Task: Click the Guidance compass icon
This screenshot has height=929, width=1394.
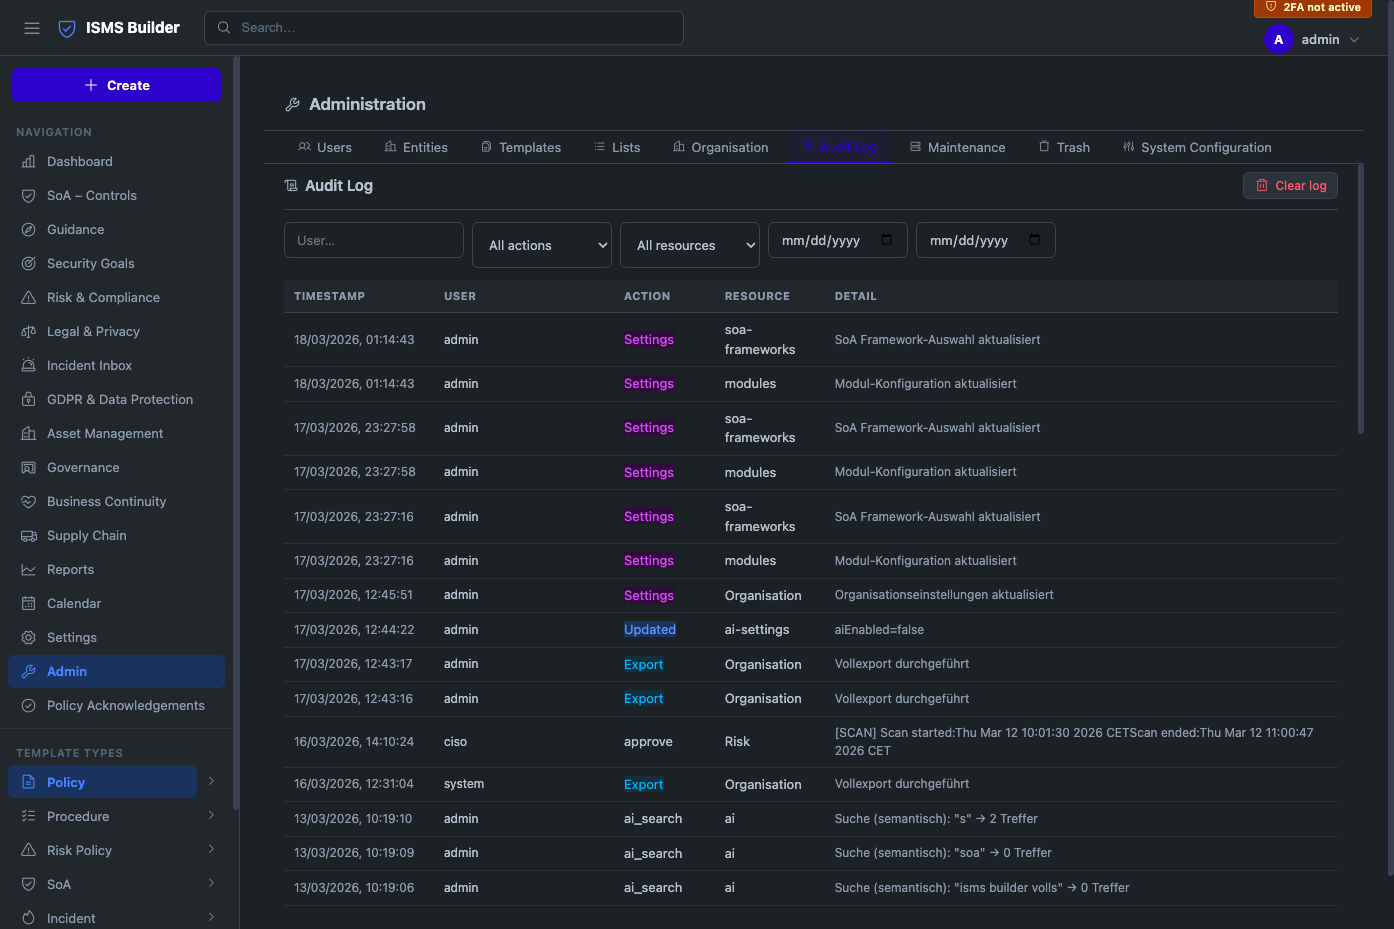Action: tap(29, 229)
